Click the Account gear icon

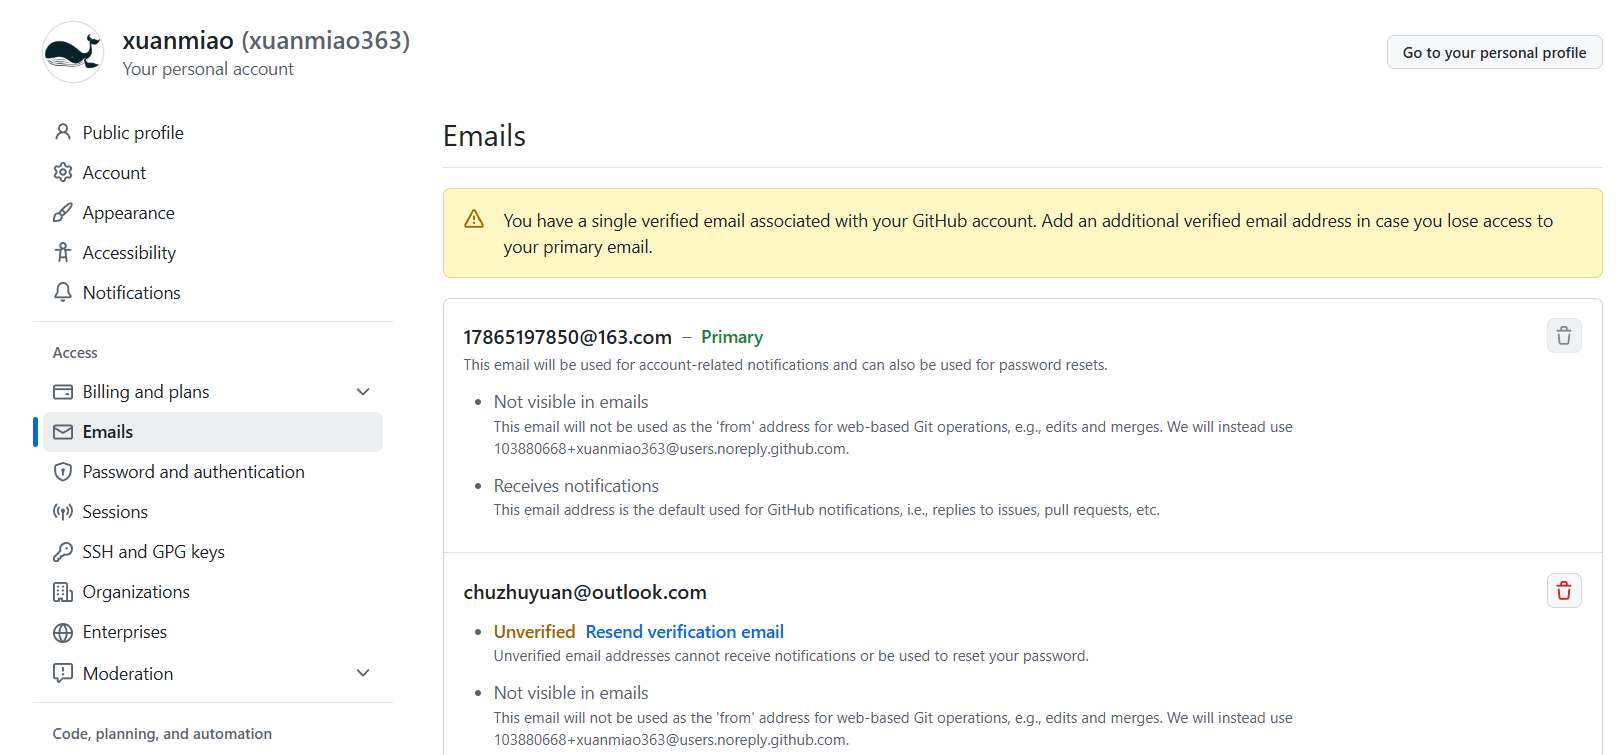coord(63,172)
